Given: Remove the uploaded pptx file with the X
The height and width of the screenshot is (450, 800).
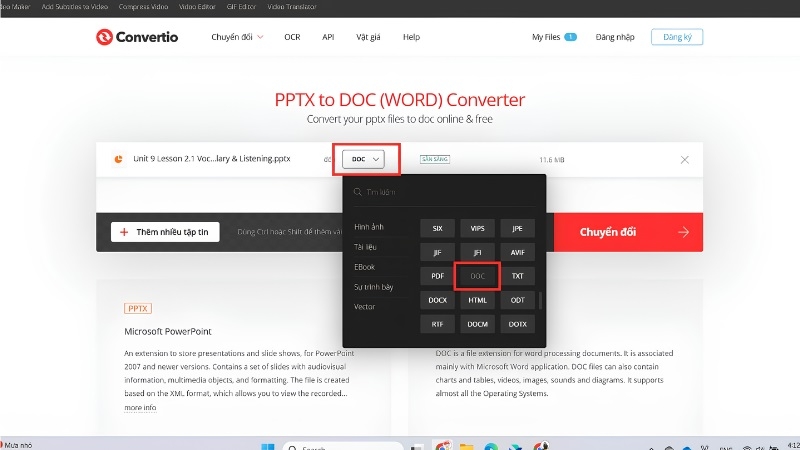Looking at the screenshot, I should (685, 160).
